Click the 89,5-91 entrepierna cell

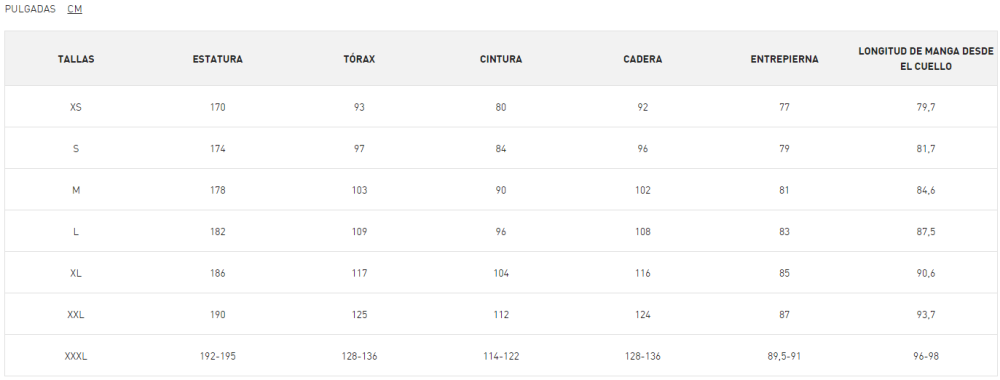click(x=784, y=356)
